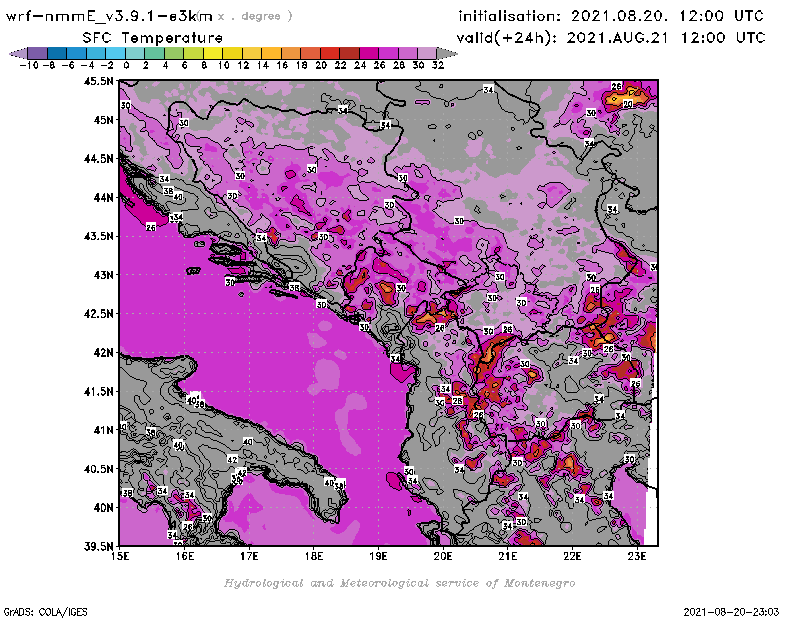
Task: Select the green 2 to 4 legend swatch
Action: [155, 53]
